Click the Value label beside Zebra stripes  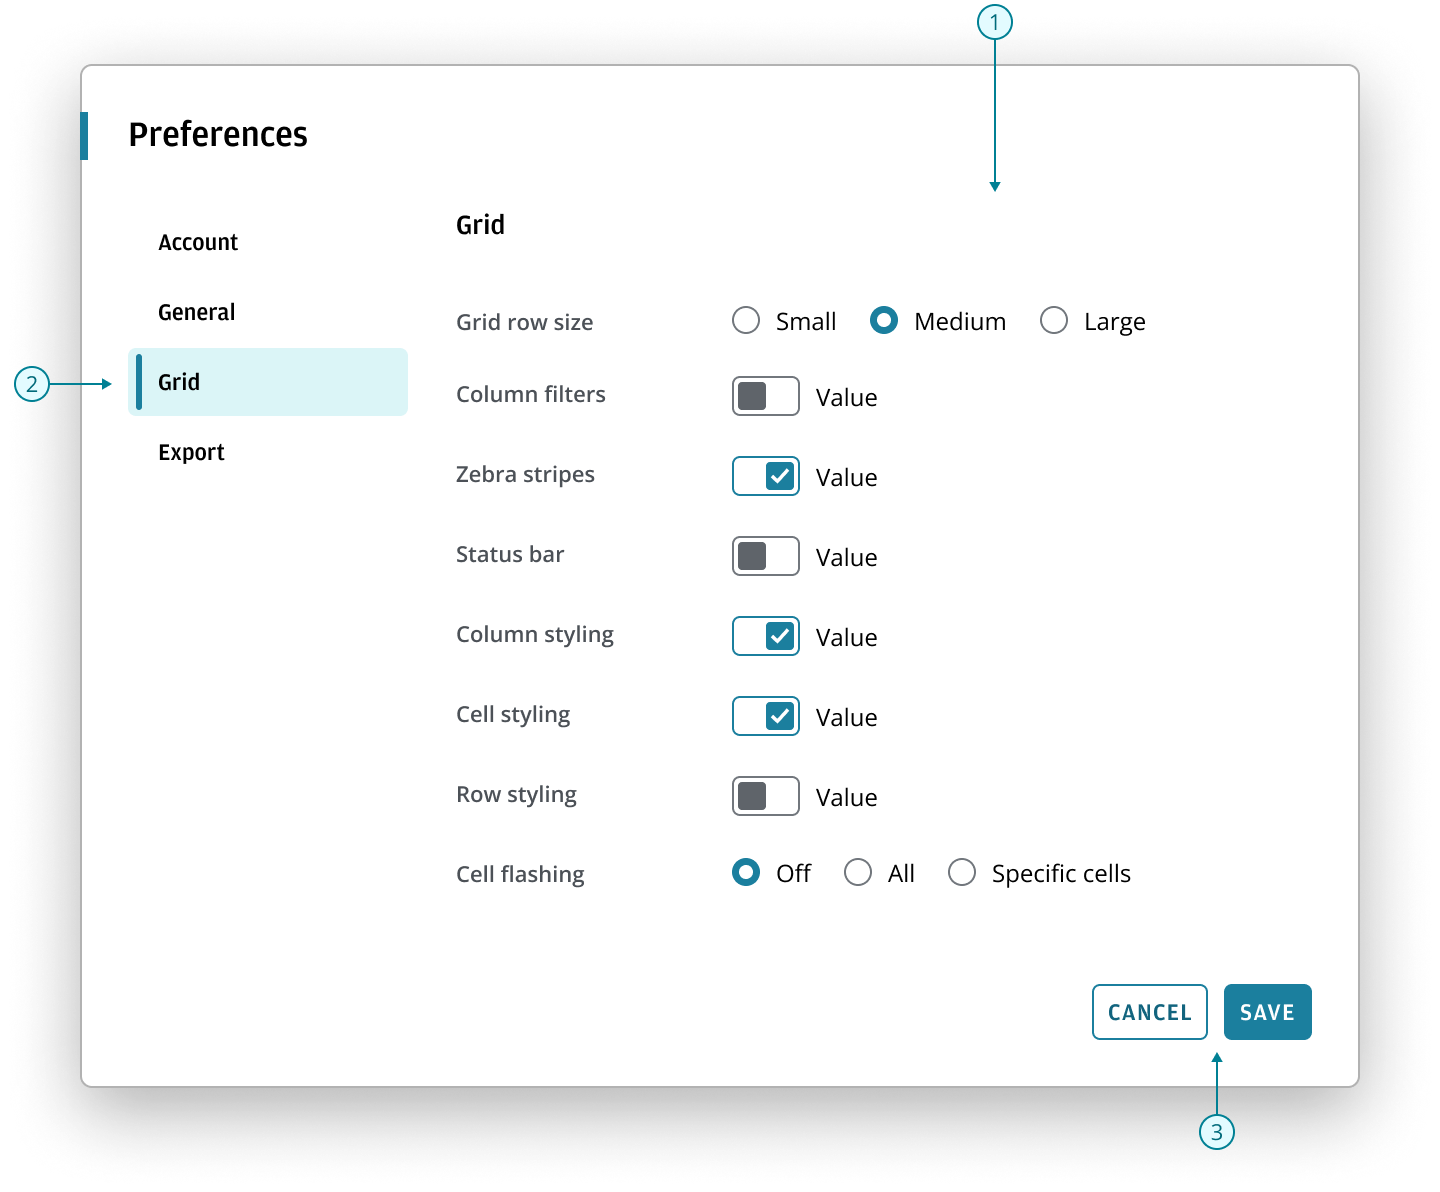(846, 477)
